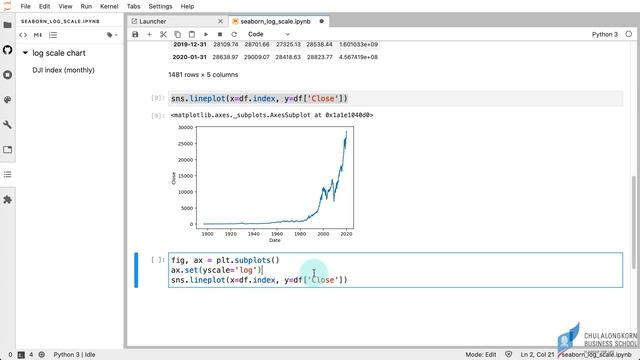640x360 pixels.
Task: Click the last sns.lineplot line in active cell
Action: click(x=259, y=280)
